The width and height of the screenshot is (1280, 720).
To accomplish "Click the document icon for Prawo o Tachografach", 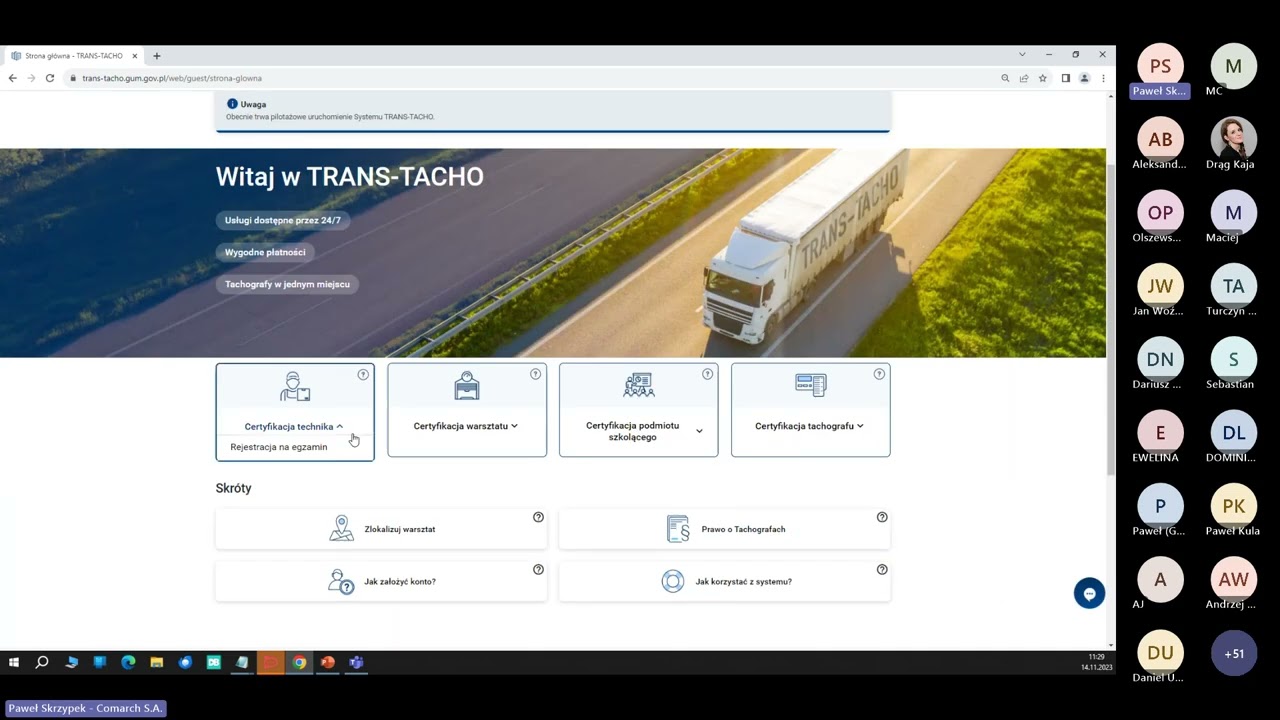I will (x=678, y=529).
